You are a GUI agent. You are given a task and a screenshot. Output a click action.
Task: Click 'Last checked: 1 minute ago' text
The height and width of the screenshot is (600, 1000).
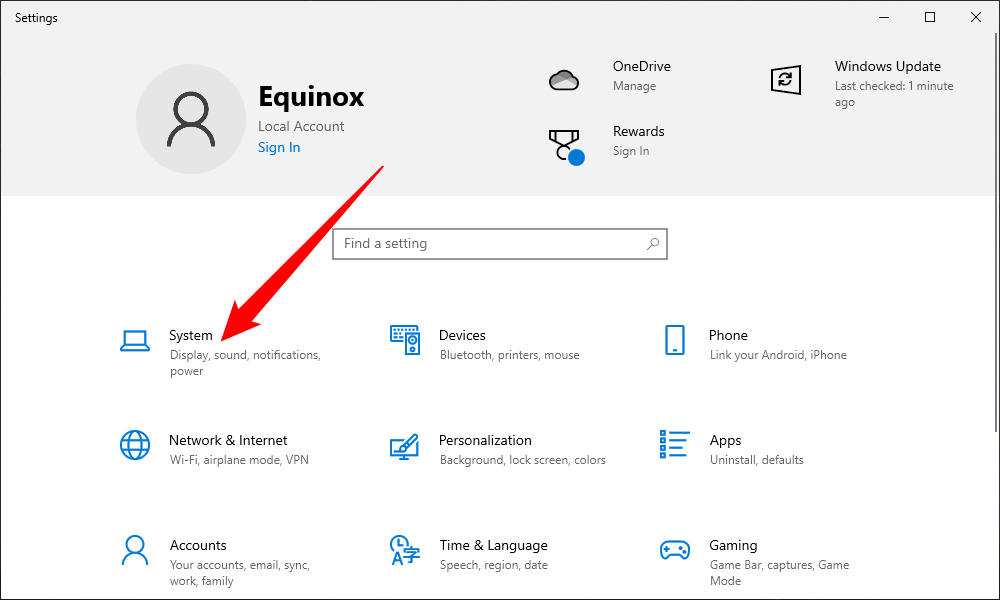(894, 94)
